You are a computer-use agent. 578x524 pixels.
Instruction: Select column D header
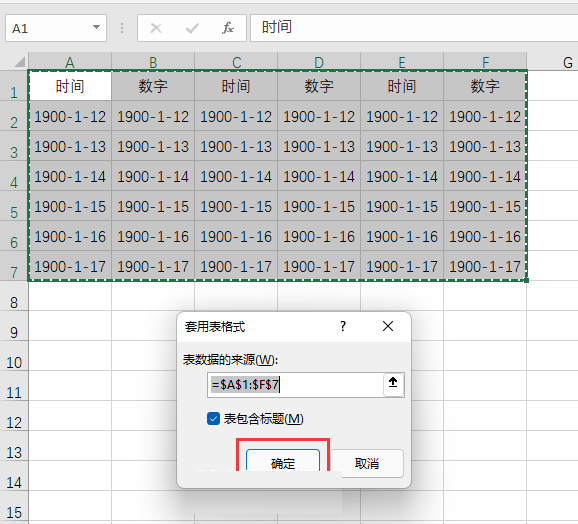click(319, 62)
